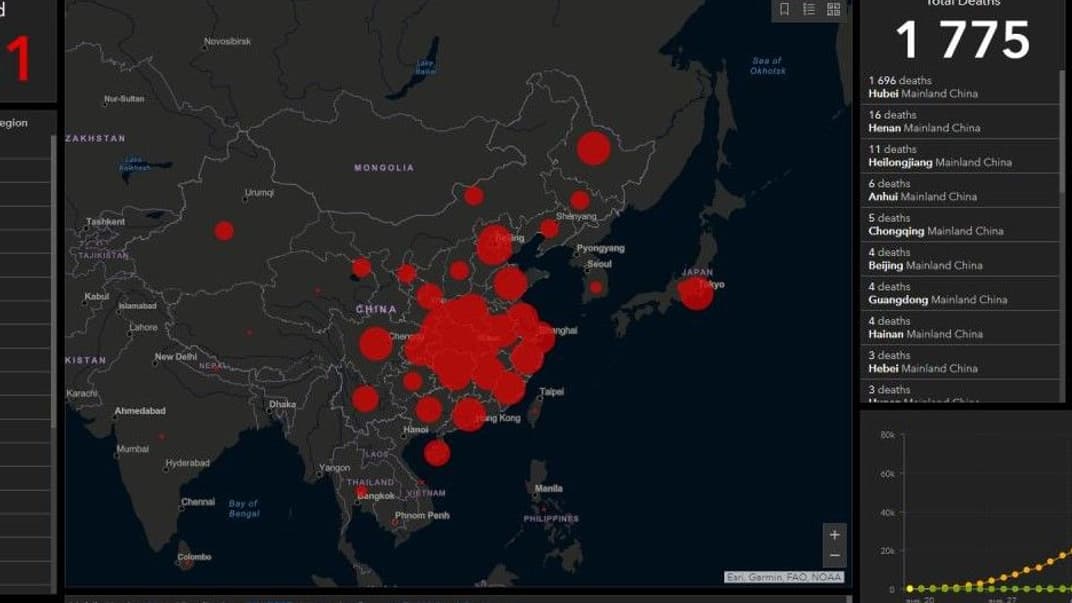Select the Chongqing 5 deaths row

coord(960,225)
